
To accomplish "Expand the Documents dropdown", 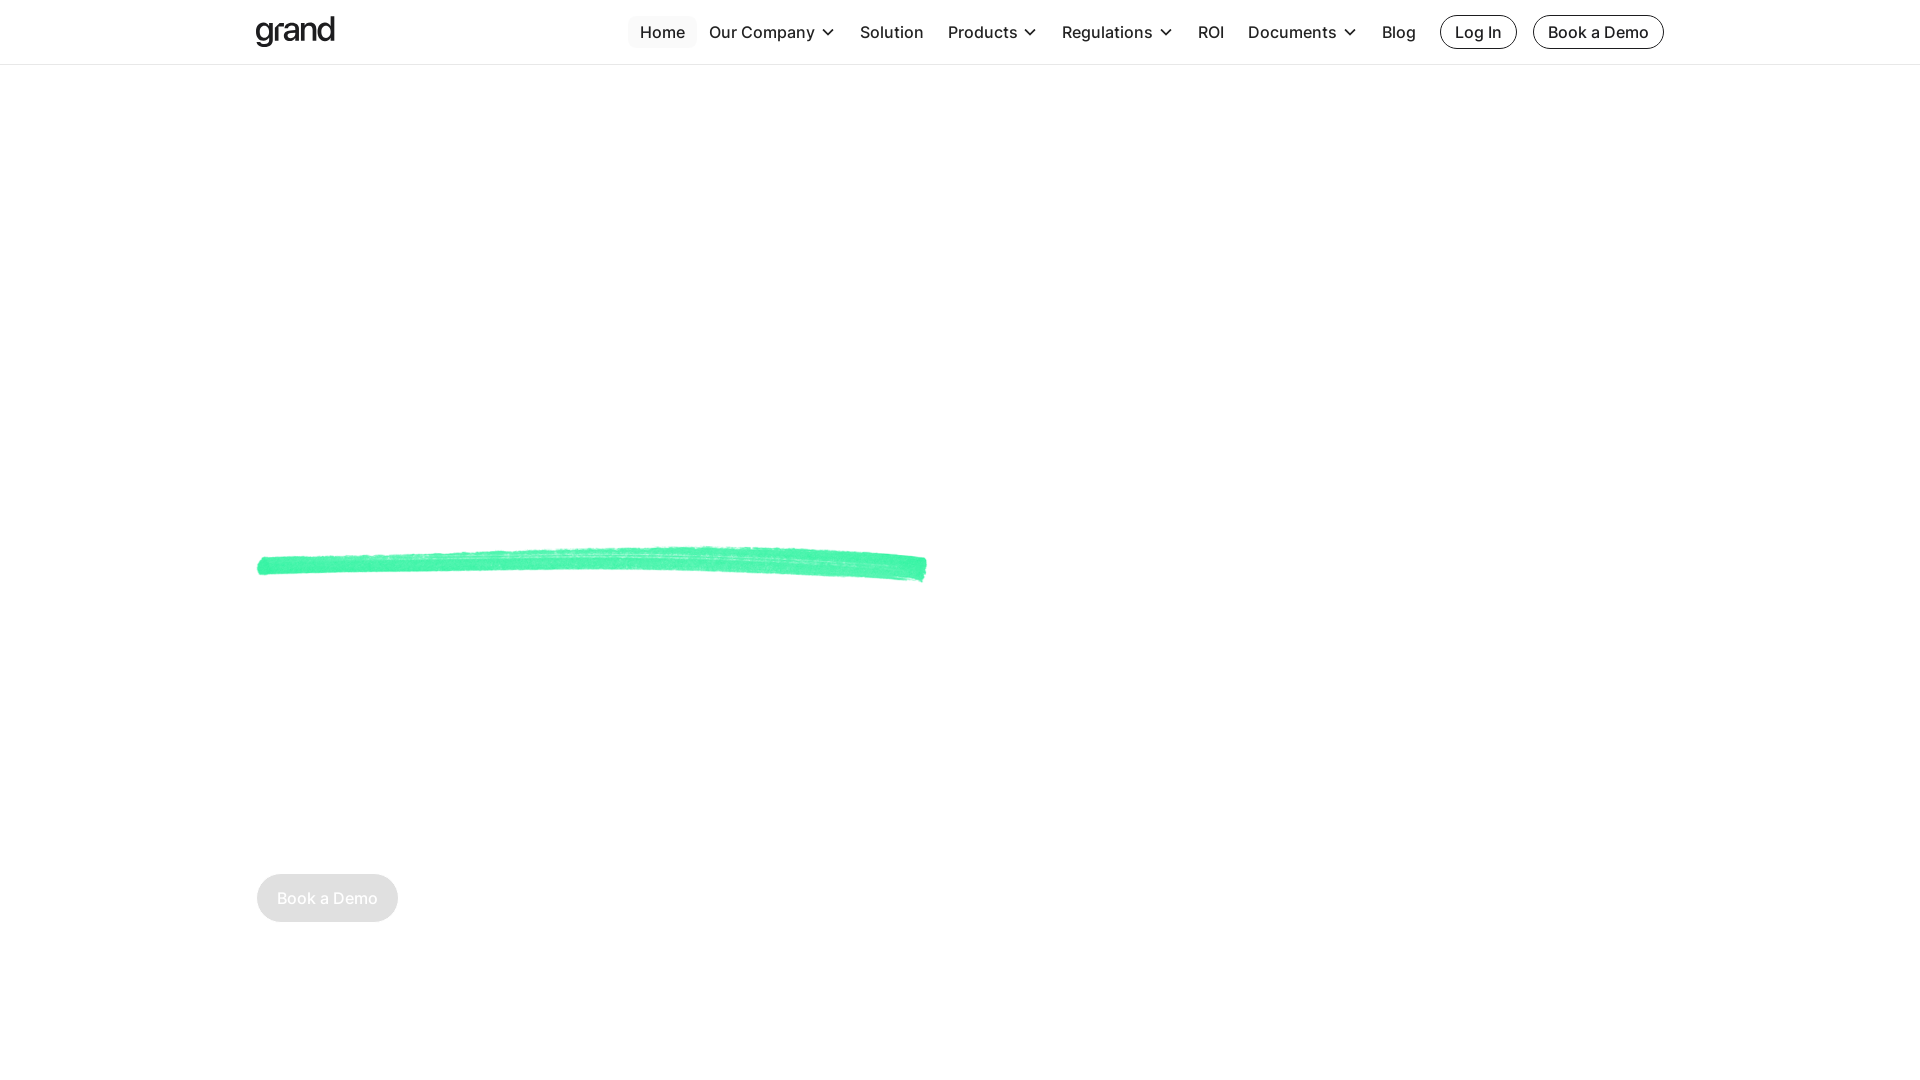I will click(1302, 32).
